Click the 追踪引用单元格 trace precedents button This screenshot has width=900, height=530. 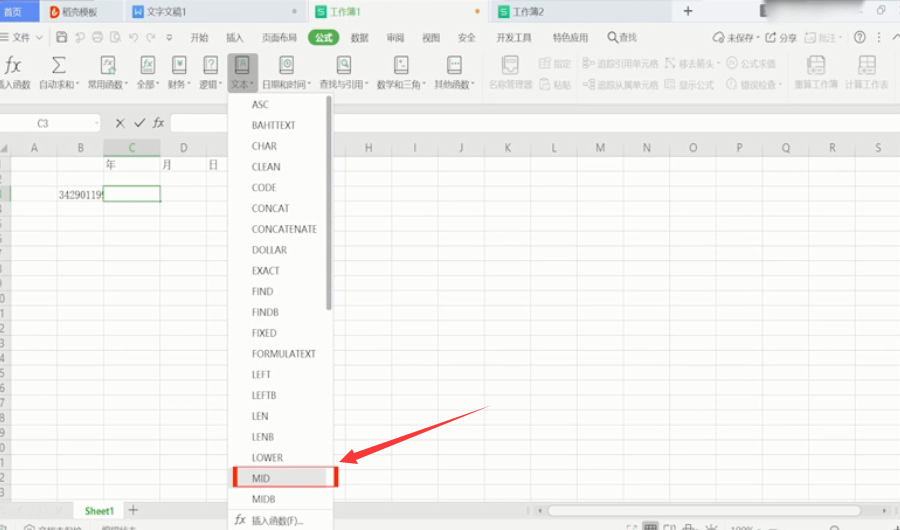pyautogui.click(x=620, y=63)
